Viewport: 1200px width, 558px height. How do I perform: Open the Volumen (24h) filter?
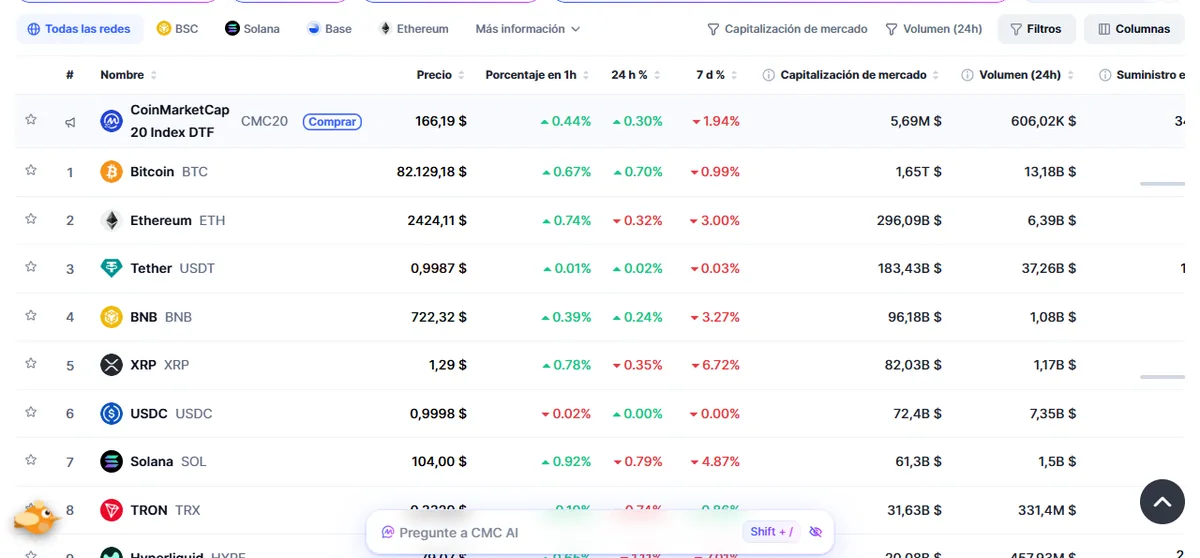click(934, 29)
